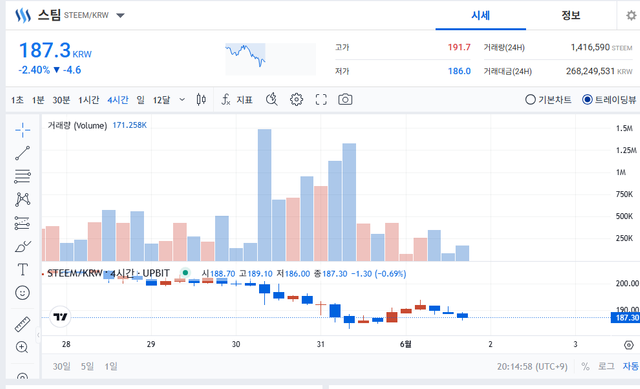Screen dimensions: 640x389
Task: Select the text annotation tool
Action: coord(22,269)
